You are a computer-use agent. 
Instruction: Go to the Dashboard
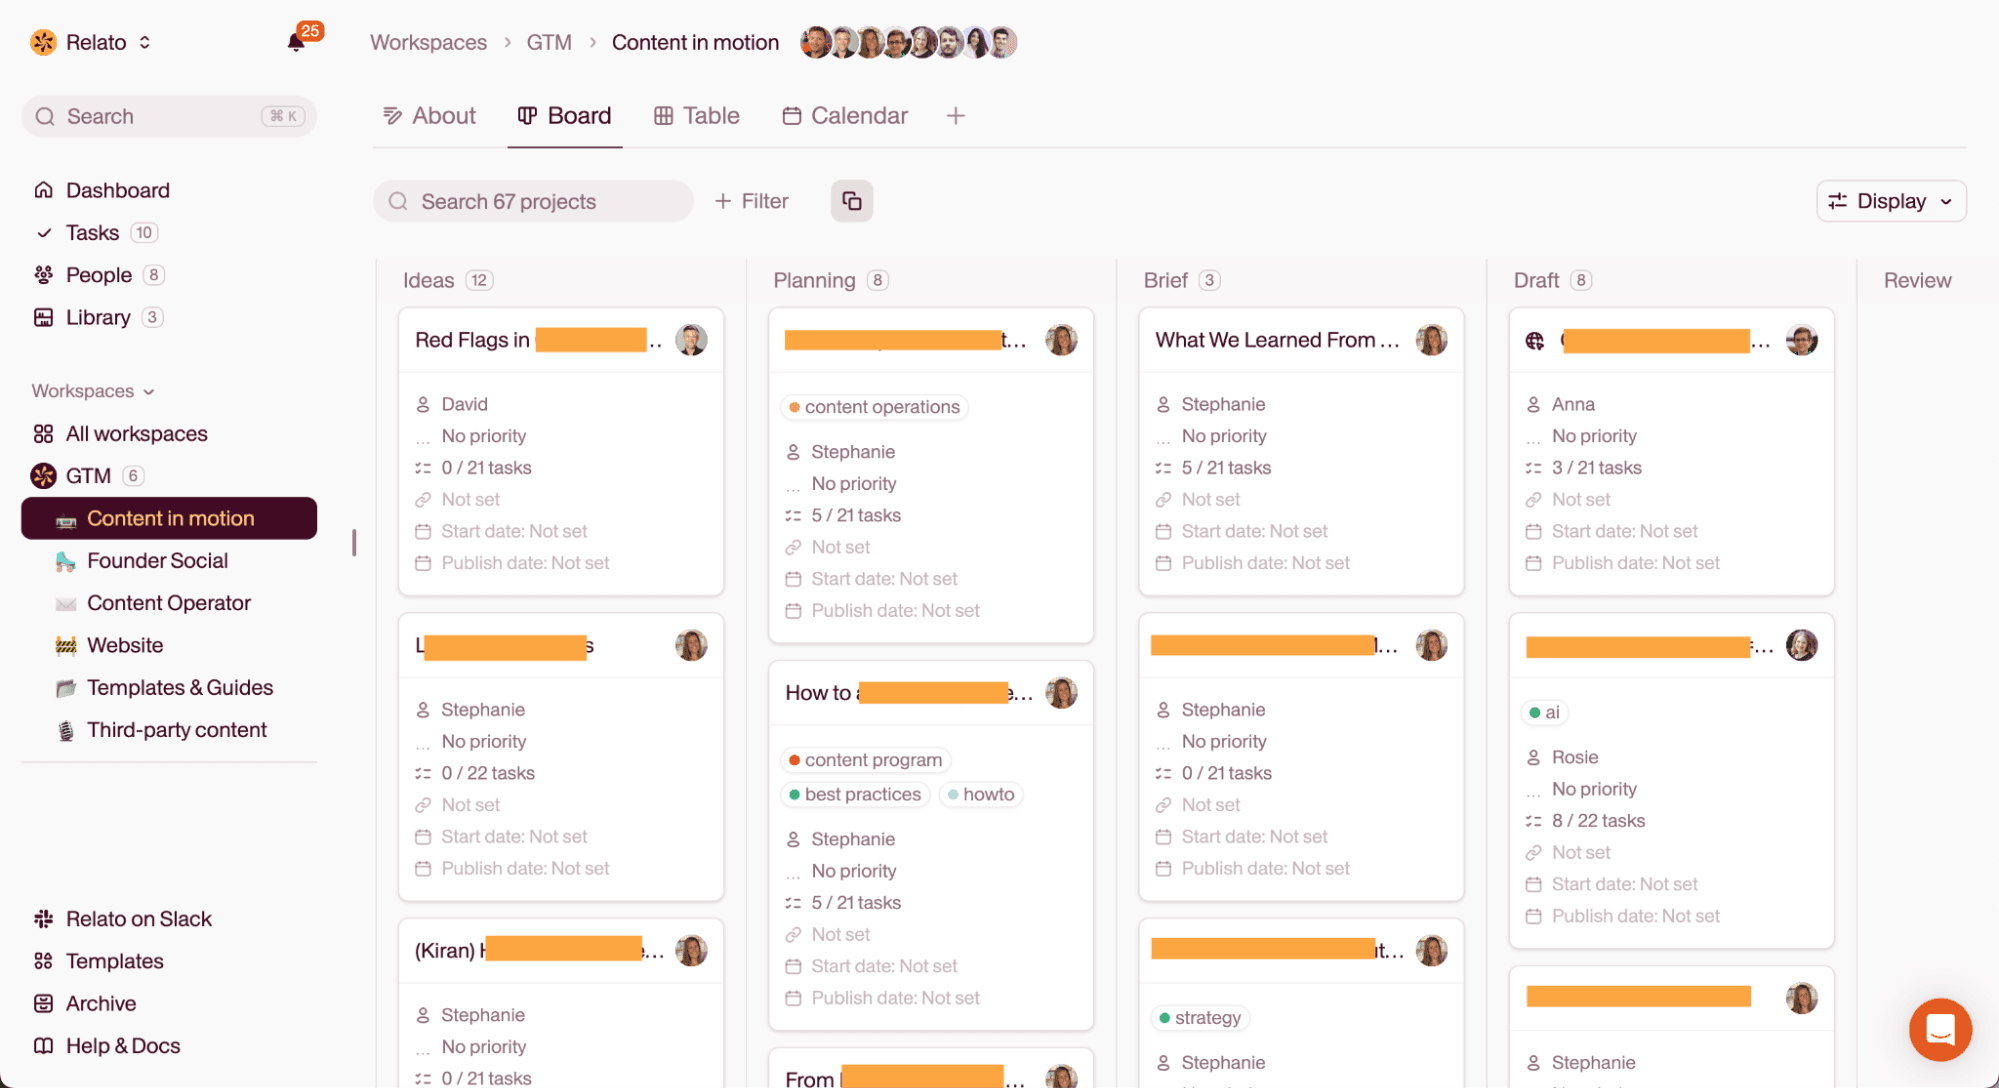pyautogui.click(x=117, y=190)
